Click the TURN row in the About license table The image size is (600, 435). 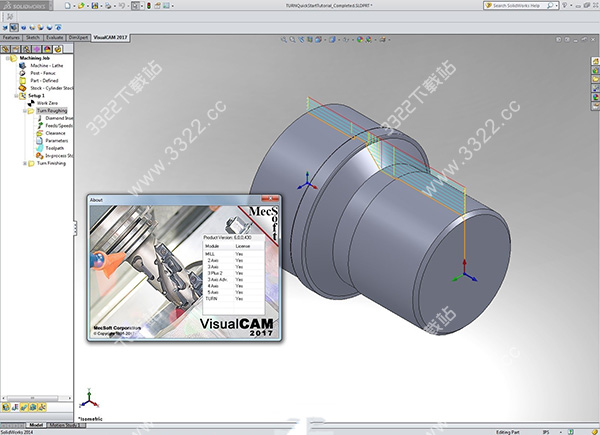233,299
